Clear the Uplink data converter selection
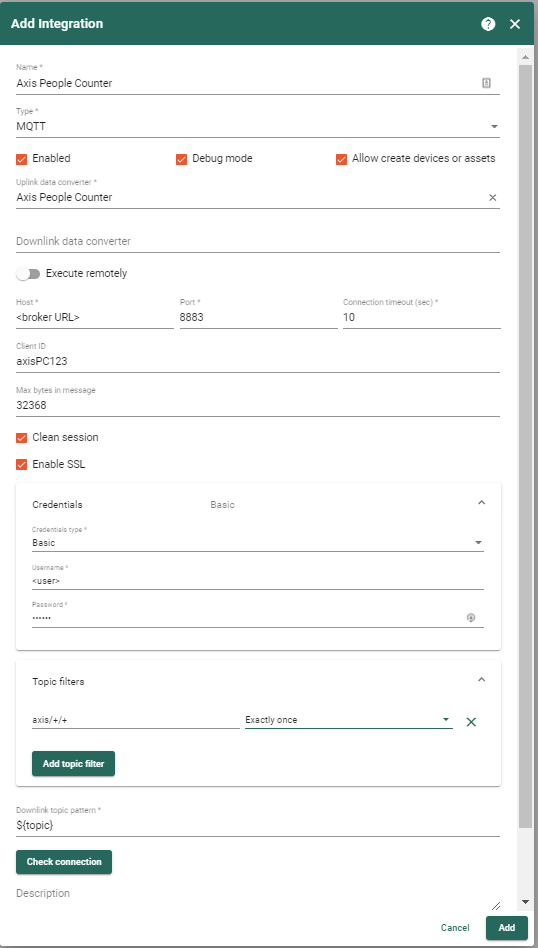This screenshot has height=948, width=538. pyautogui.click(x=492, y=198)
